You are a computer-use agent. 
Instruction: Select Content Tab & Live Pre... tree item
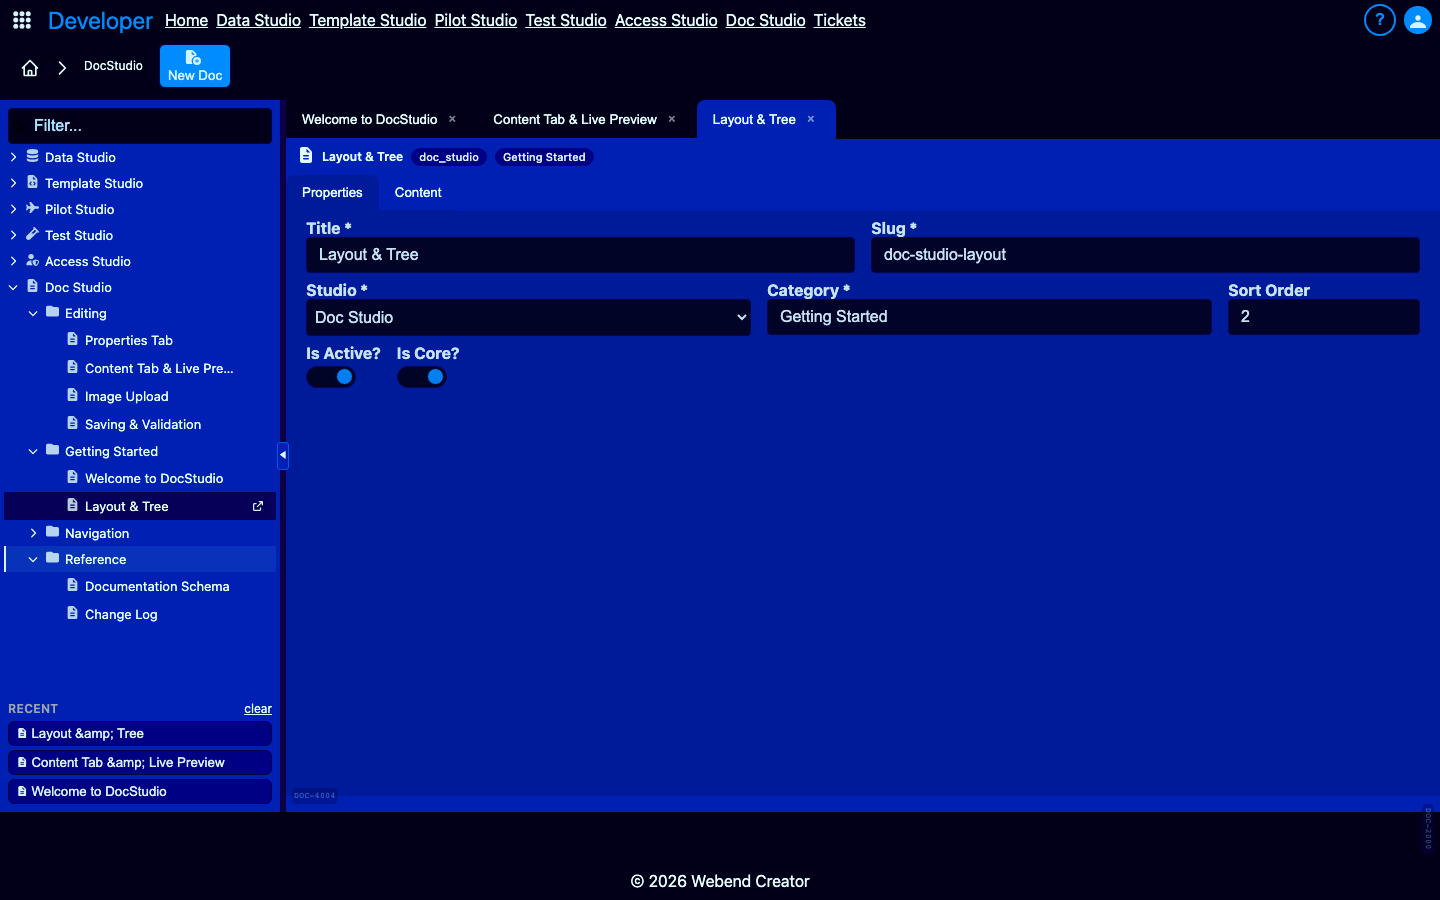159,368
